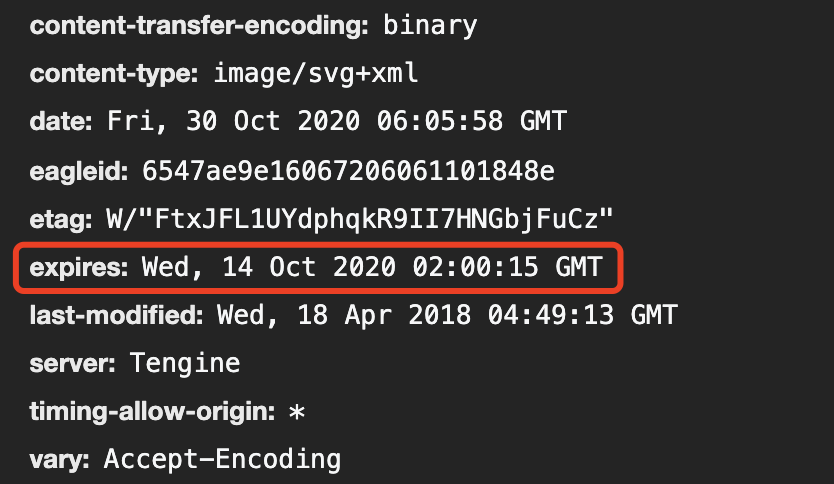Select the asterisk value of timing-allow-origin
The width and height of the screenshot is (834, 484).
coord(296,412)
